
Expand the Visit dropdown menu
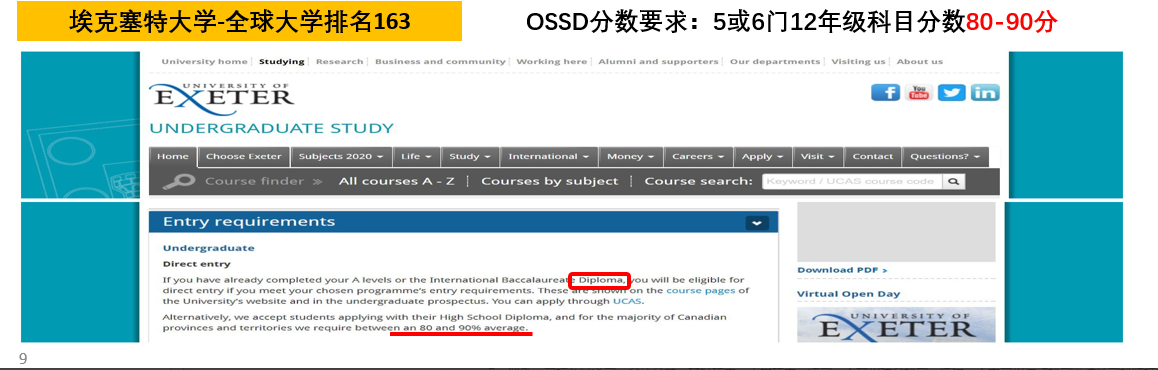tap(818, 157)
